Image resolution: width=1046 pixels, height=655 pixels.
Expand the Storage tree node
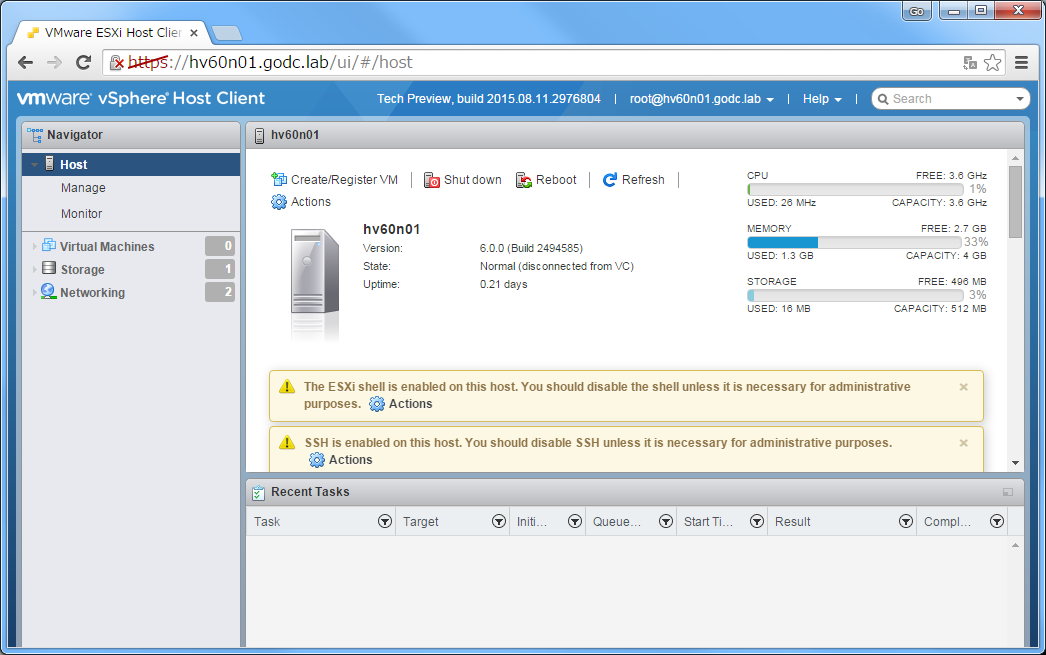[35, 269]
